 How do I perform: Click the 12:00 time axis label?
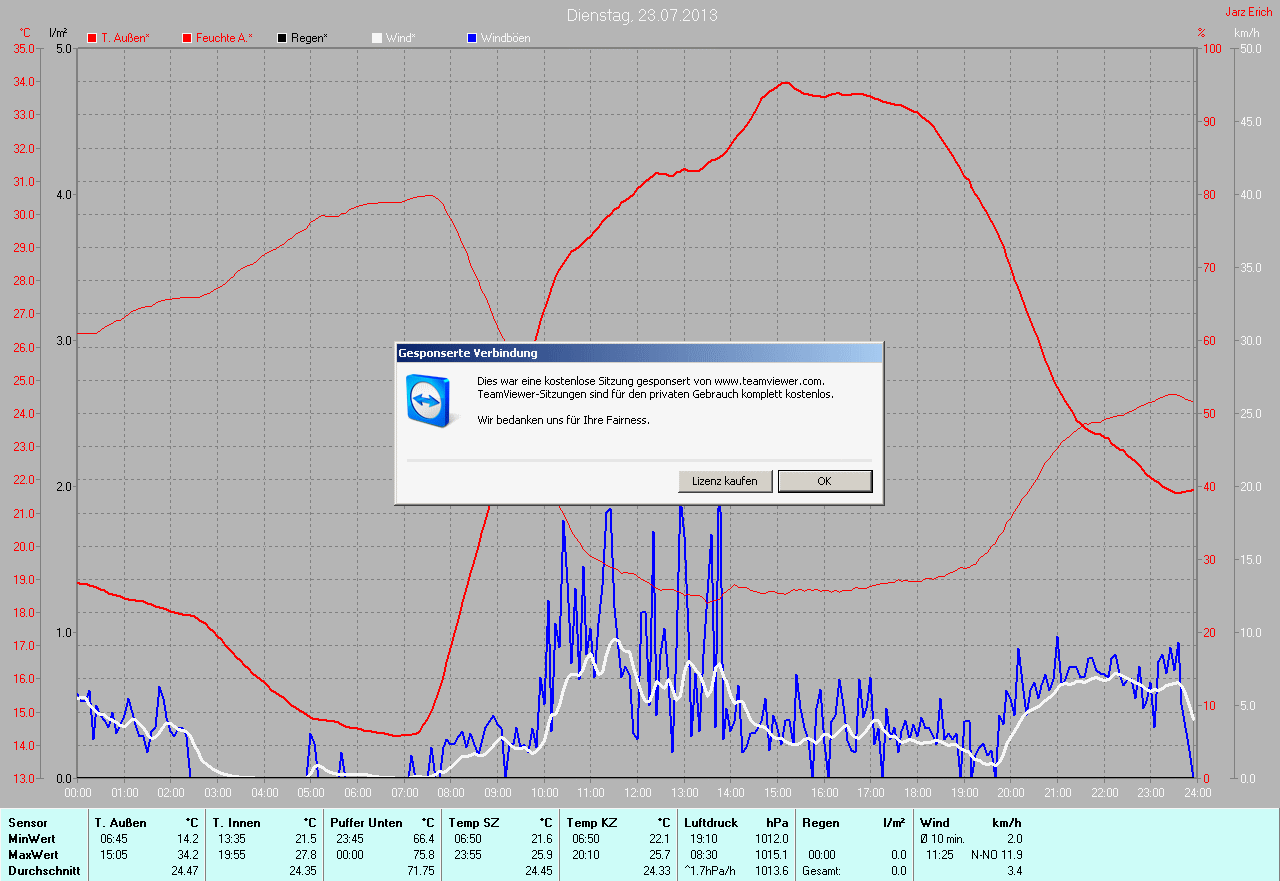click(x=637, y=793)
